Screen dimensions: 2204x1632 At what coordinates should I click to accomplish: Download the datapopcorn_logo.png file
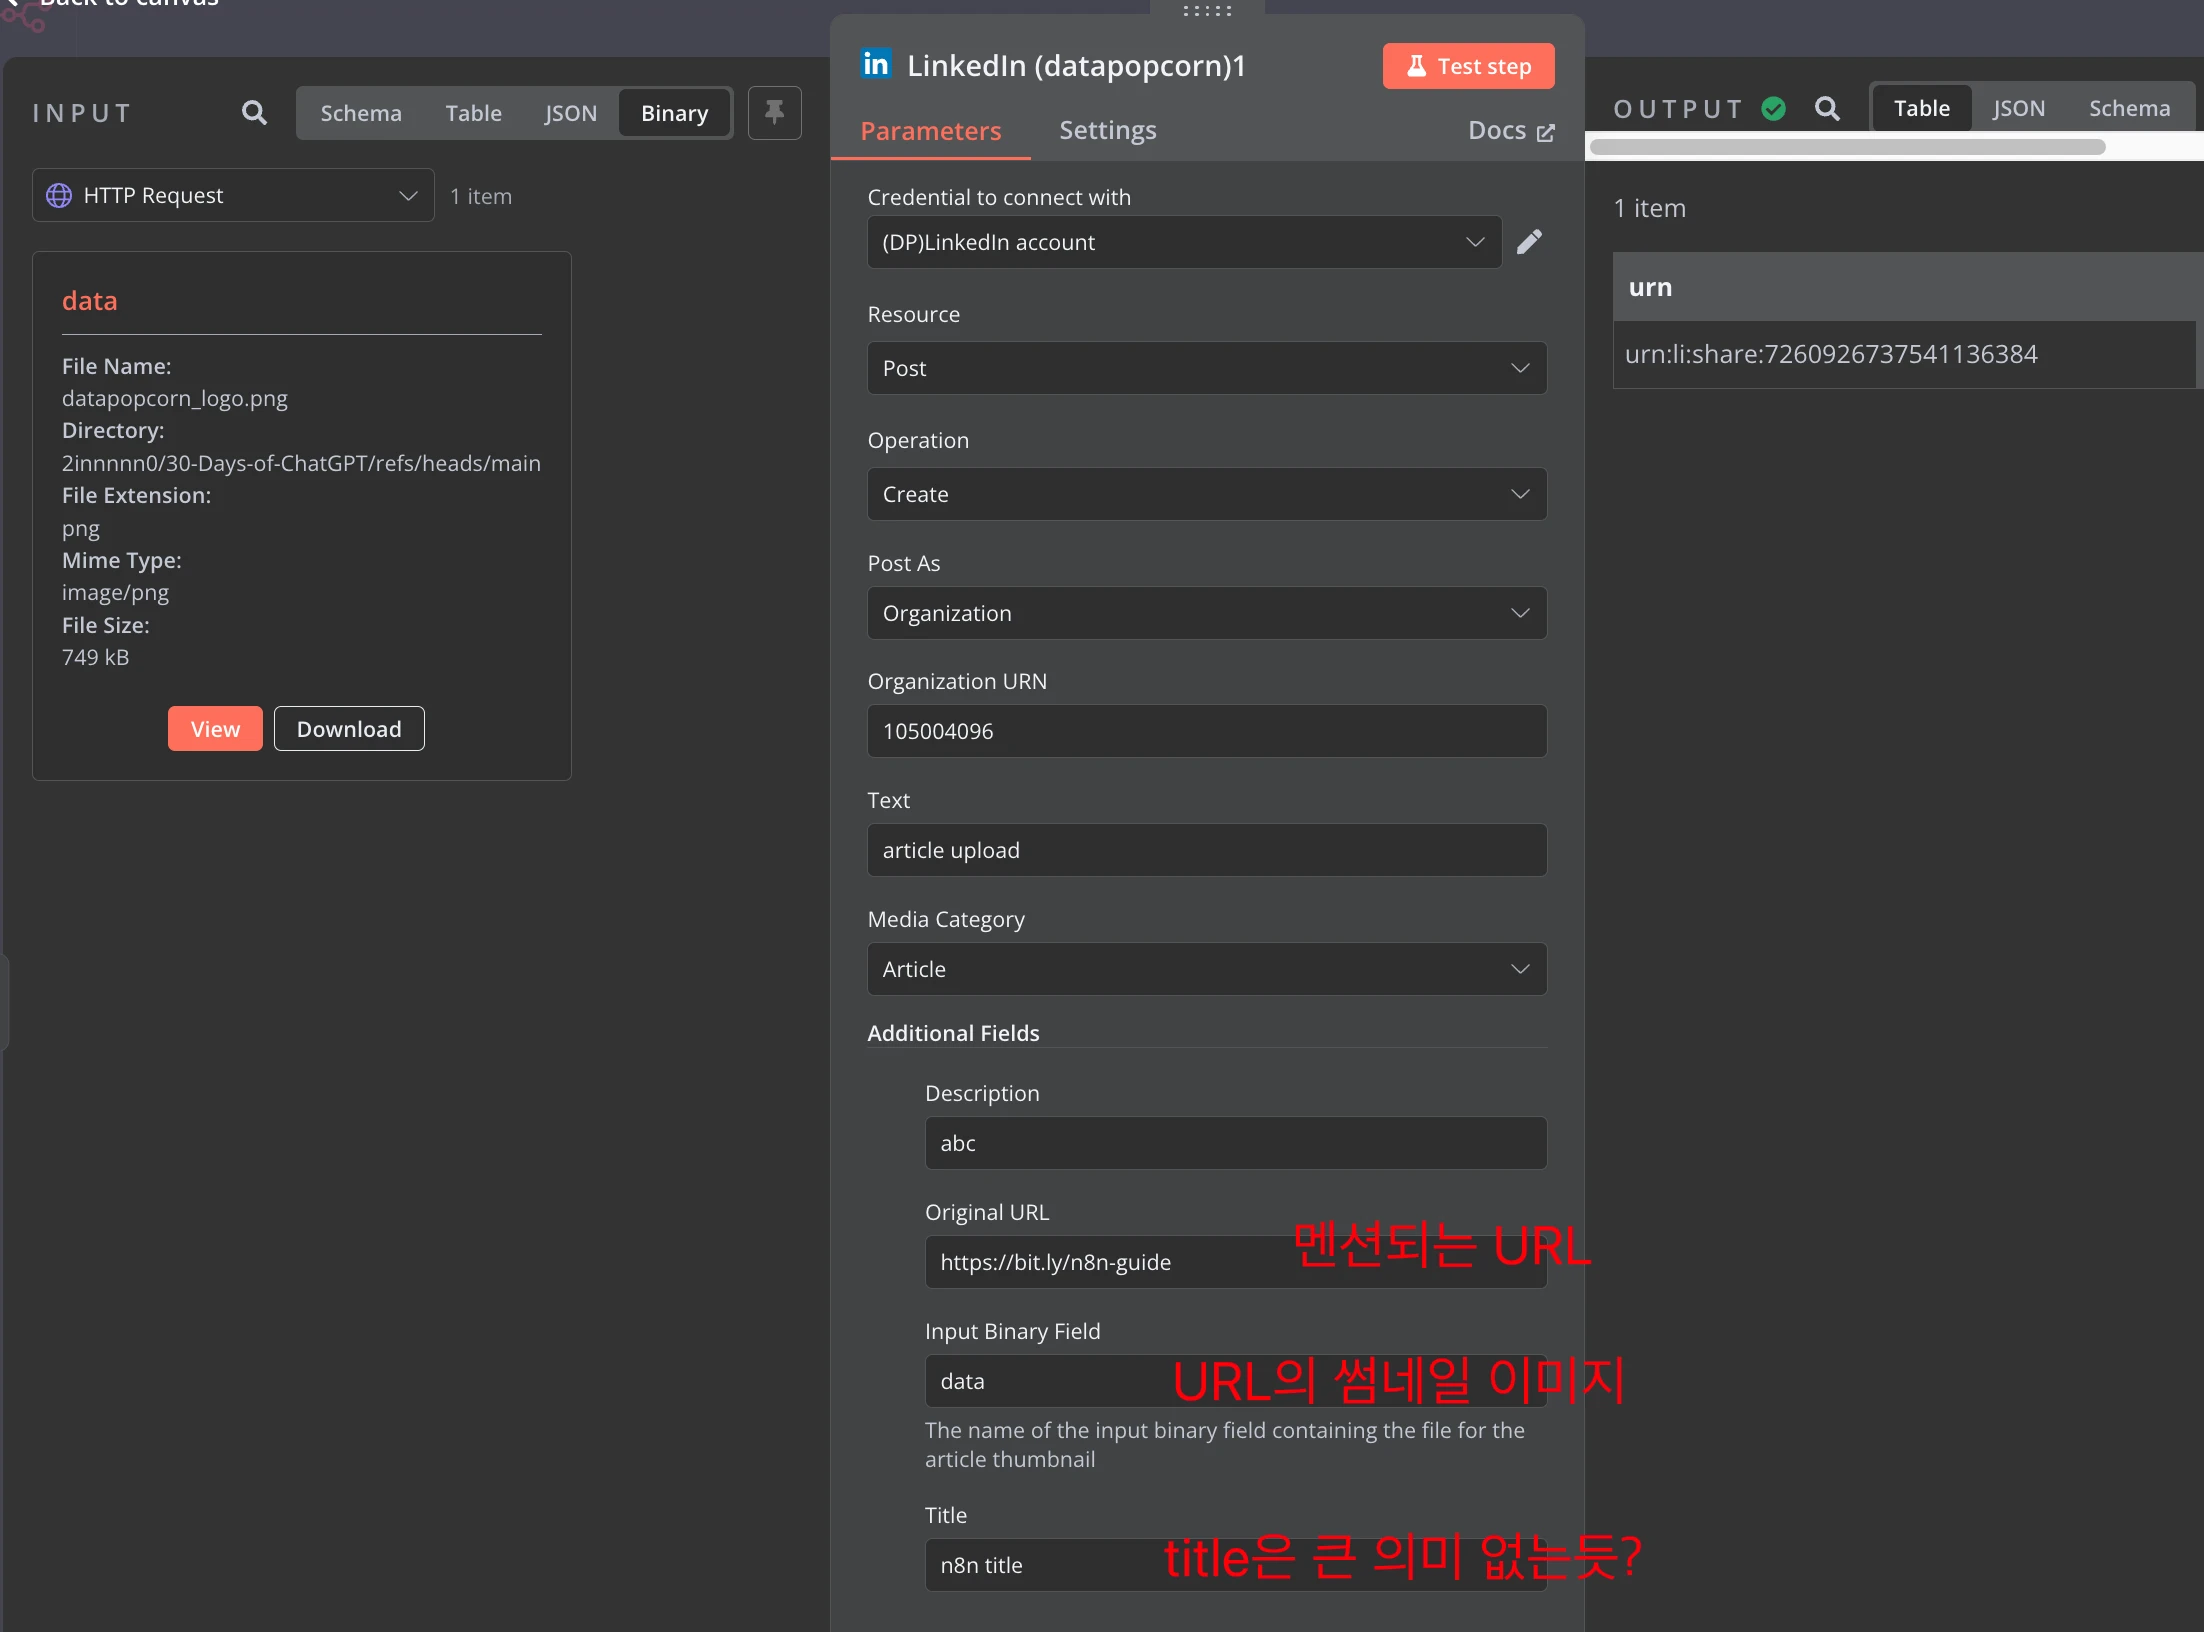349,729
